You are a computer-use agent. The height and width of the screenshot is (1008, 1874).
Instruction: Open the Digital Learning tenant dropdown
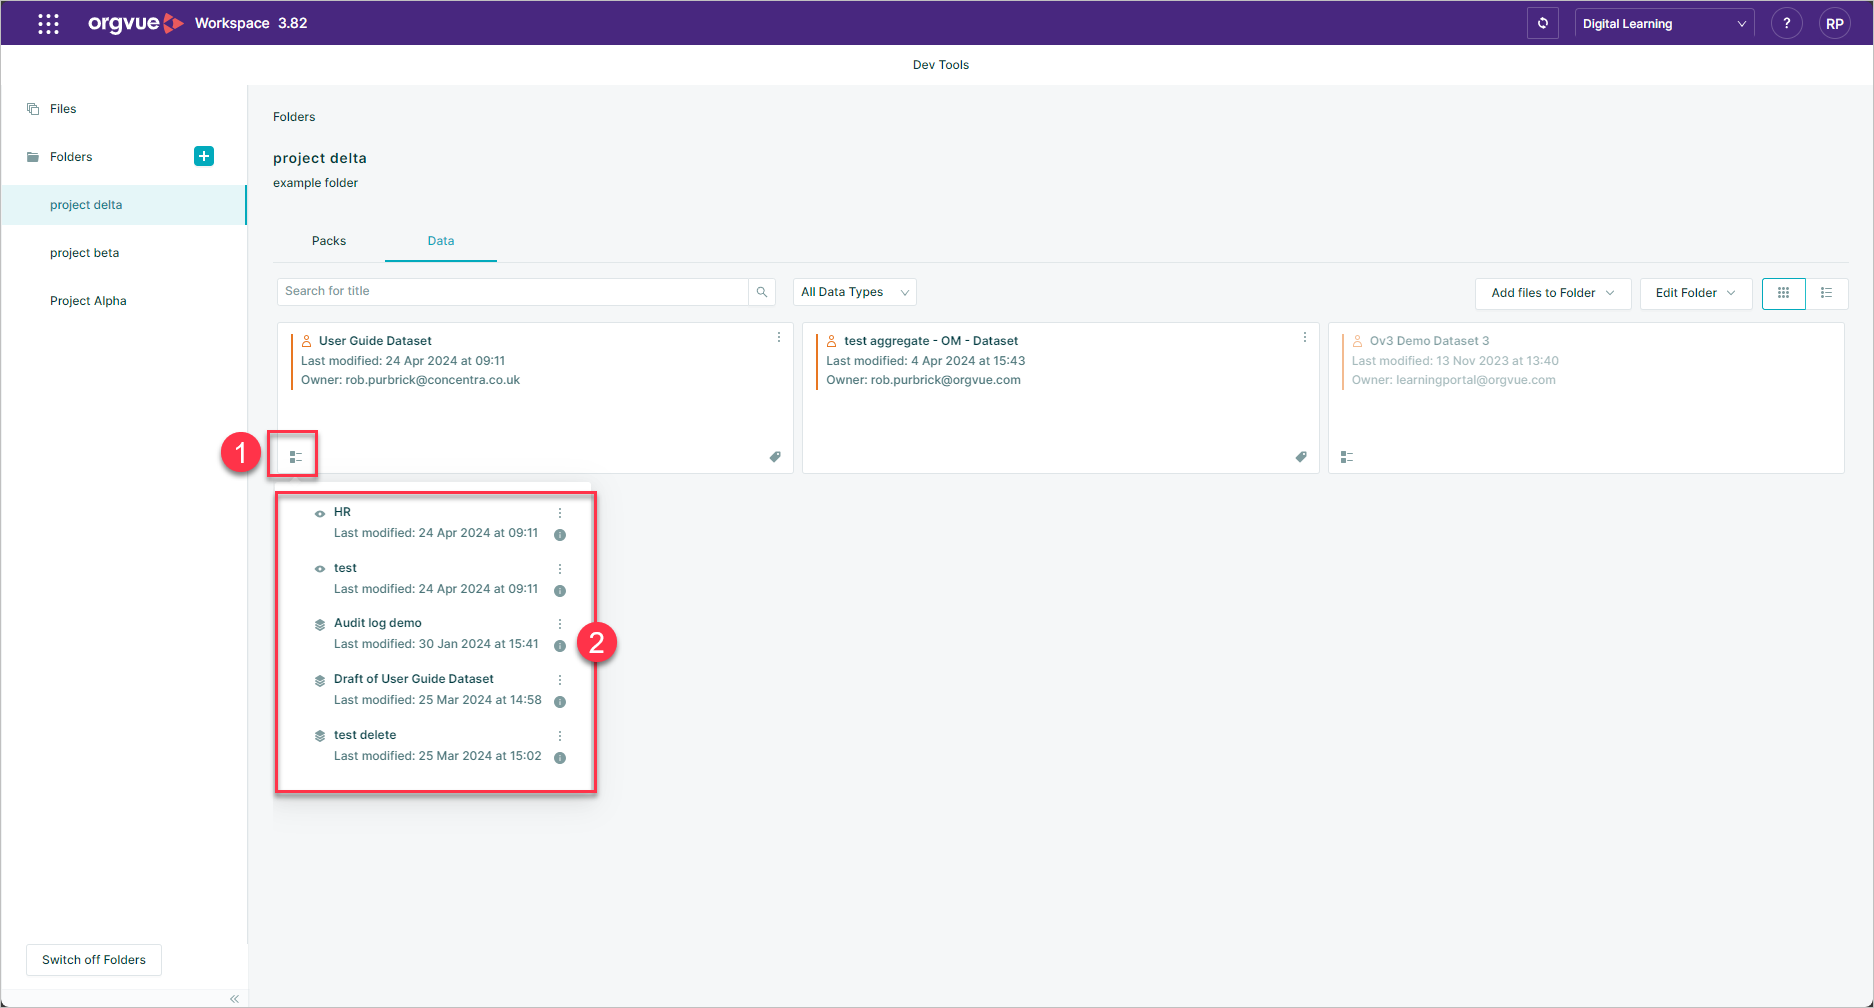(x=1664, y=23)
